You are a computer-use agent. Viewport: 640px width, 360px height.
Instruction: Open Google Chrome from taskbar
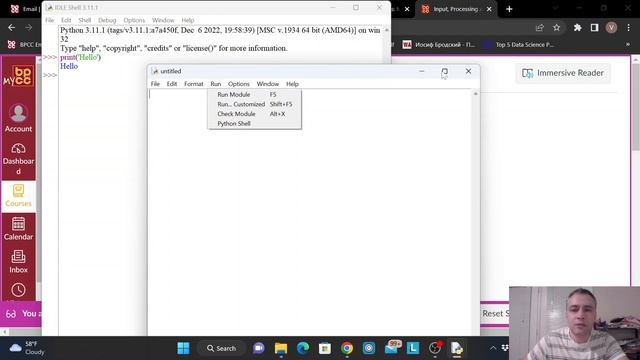pos(347,348)
